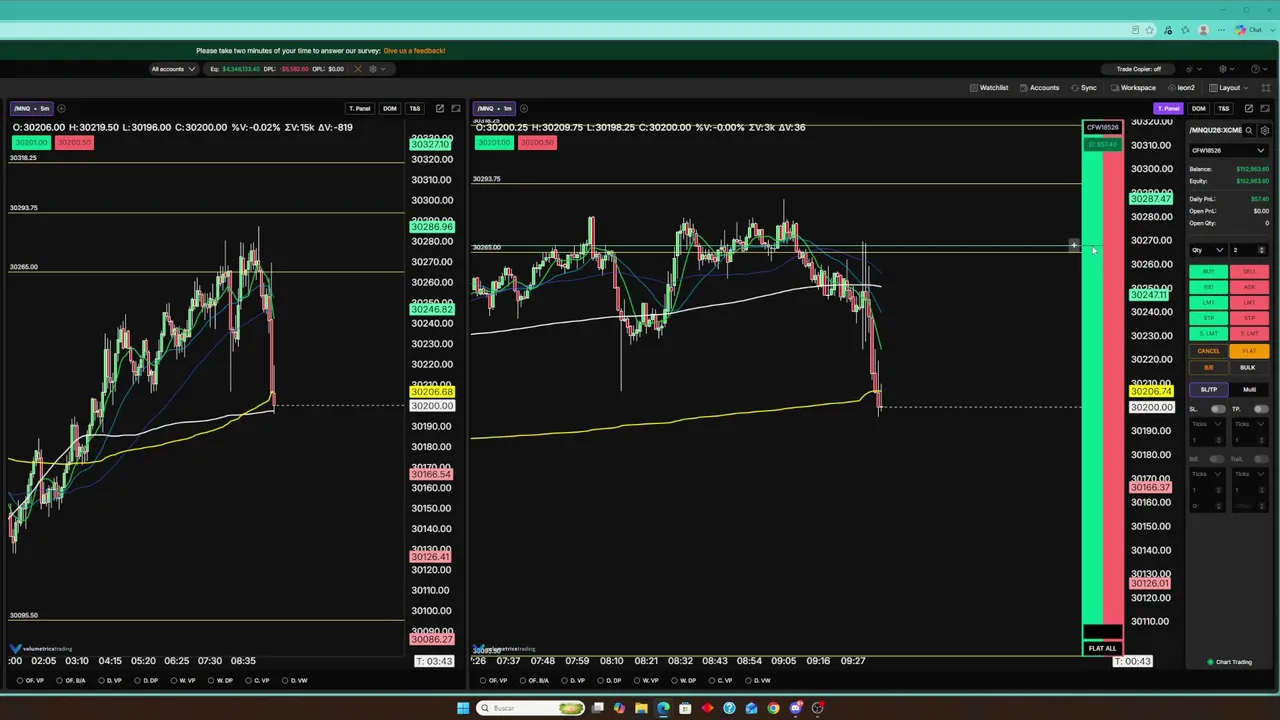
Task: Open Windows Start menu
Action: click(x=463, y=708)
